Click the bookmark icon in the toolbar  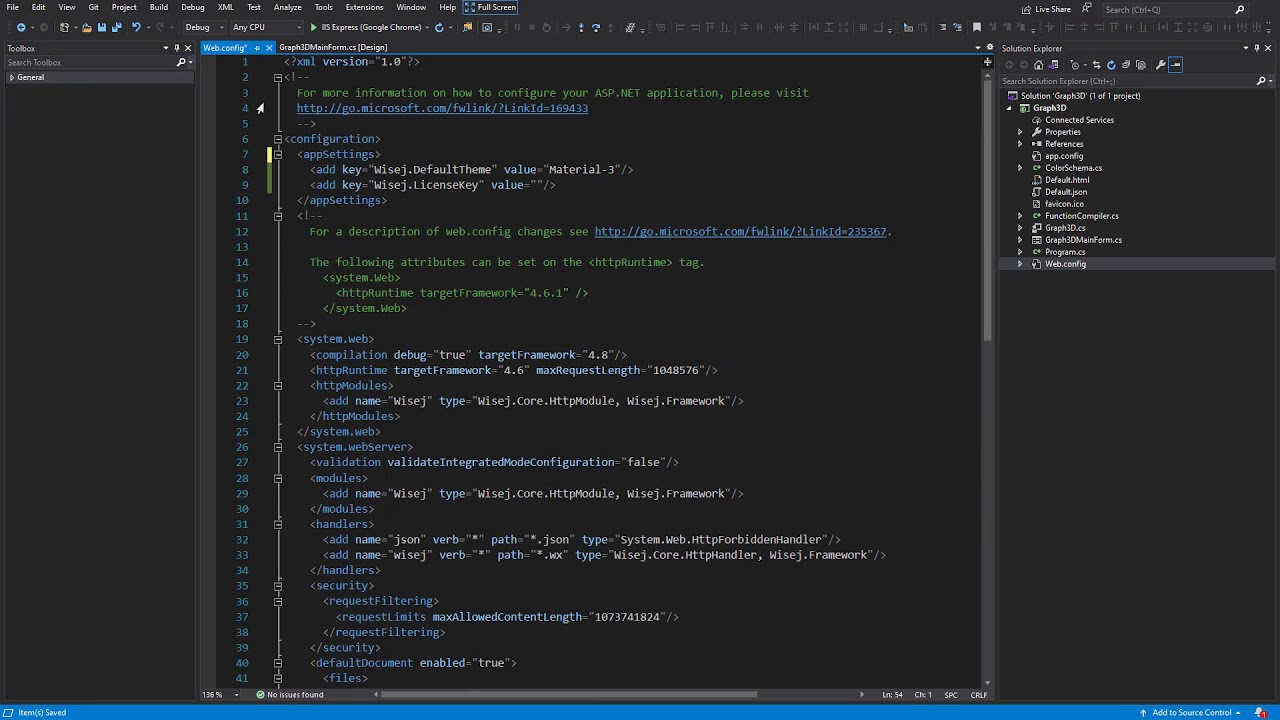[x=977, y=27]
